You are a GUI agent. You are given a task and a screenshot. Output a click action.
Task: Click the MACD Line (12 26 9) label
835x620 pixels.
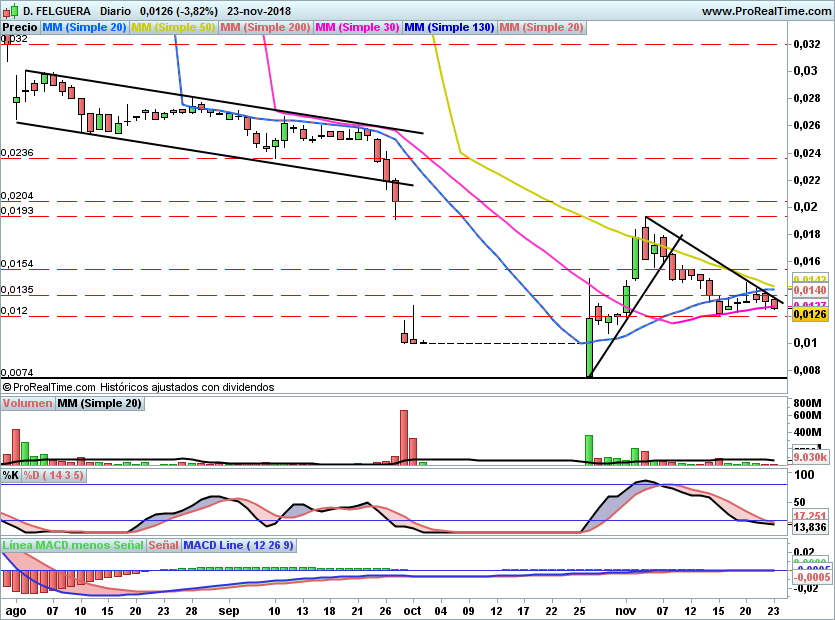[239, 546]
